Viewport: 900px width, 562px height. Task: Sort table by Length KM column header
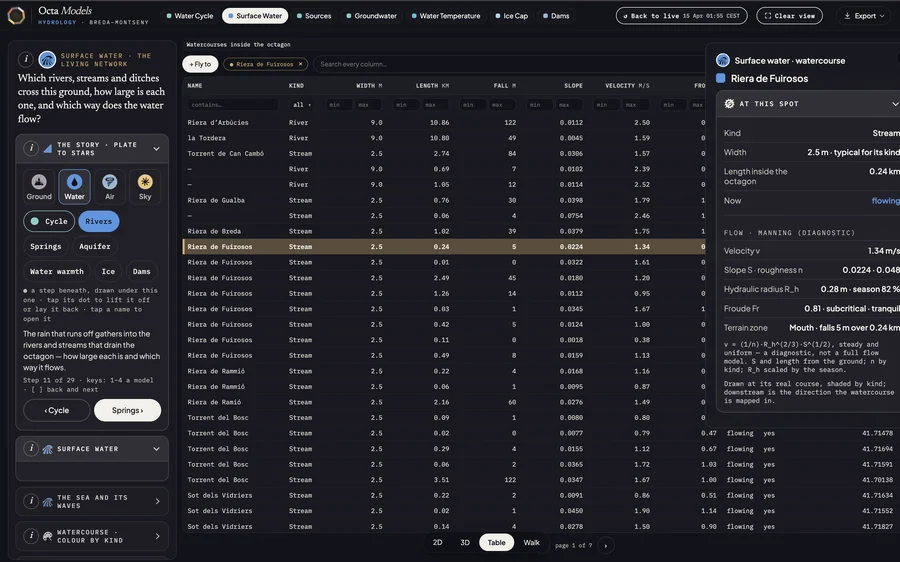tap(432, 86)
